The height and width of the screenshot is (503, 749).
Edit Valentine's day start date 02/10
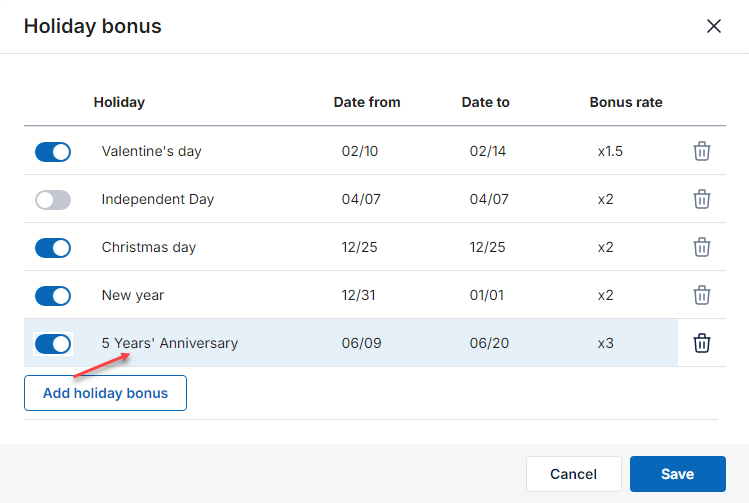coord(360,151)
